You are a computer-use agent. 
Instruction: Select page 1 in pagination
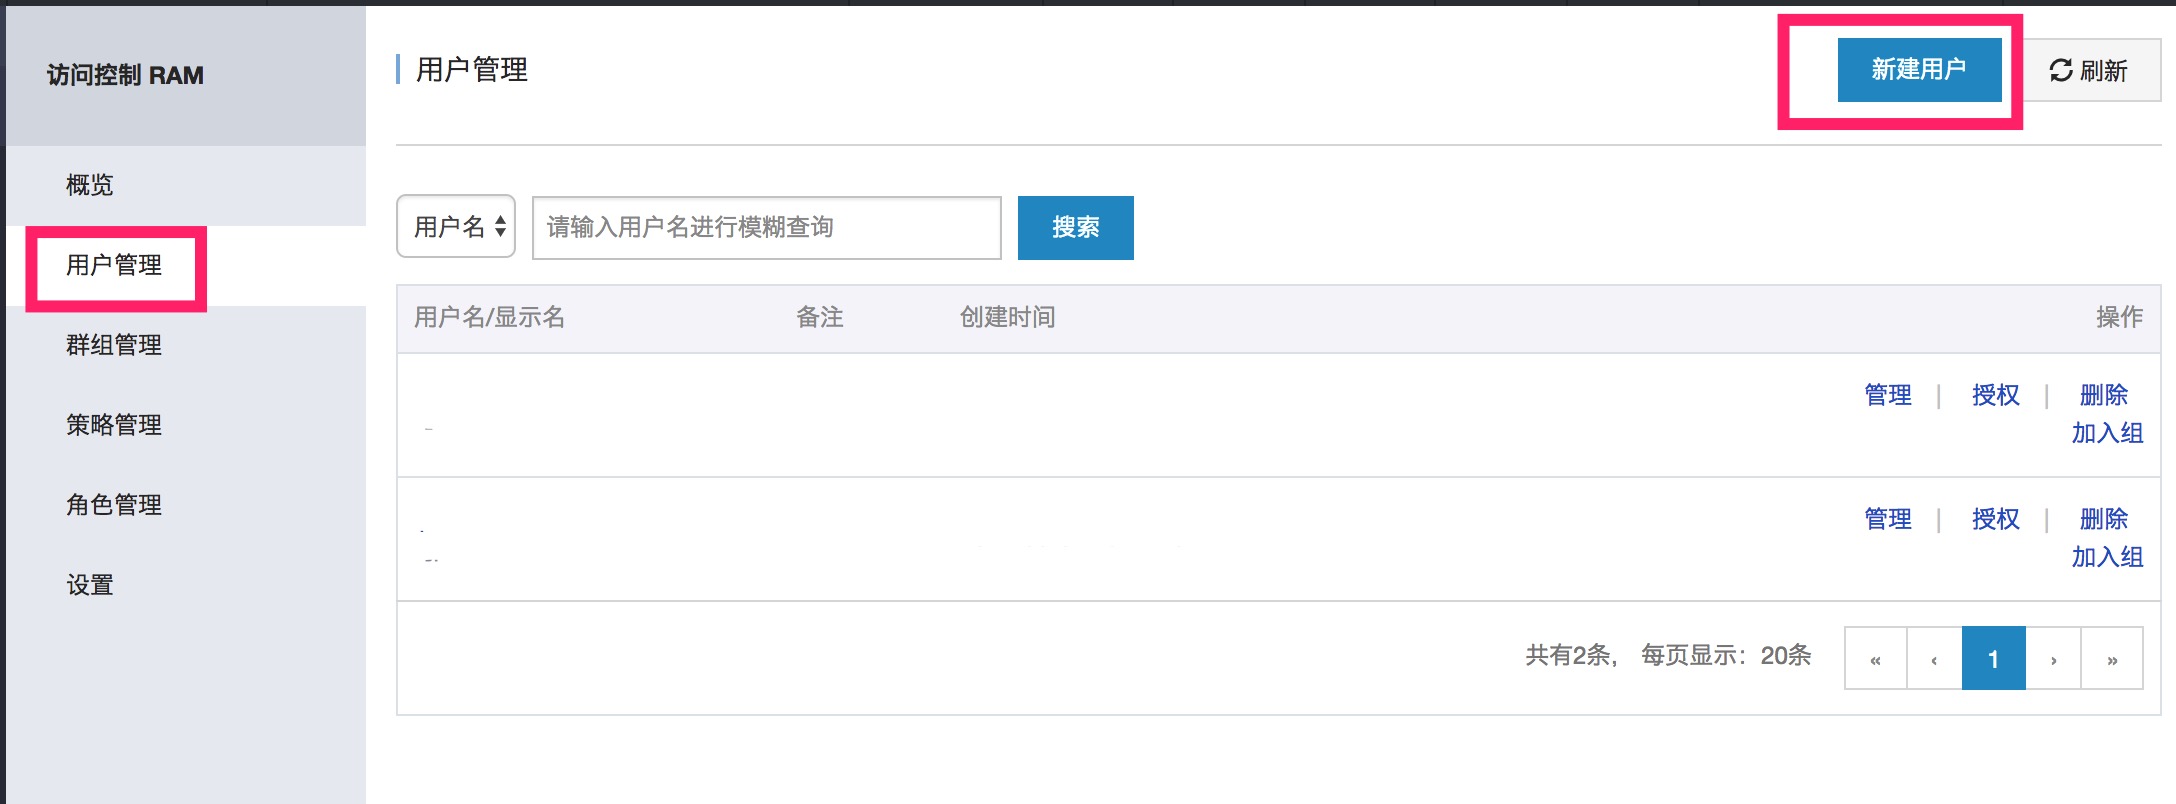point(1993,659)
